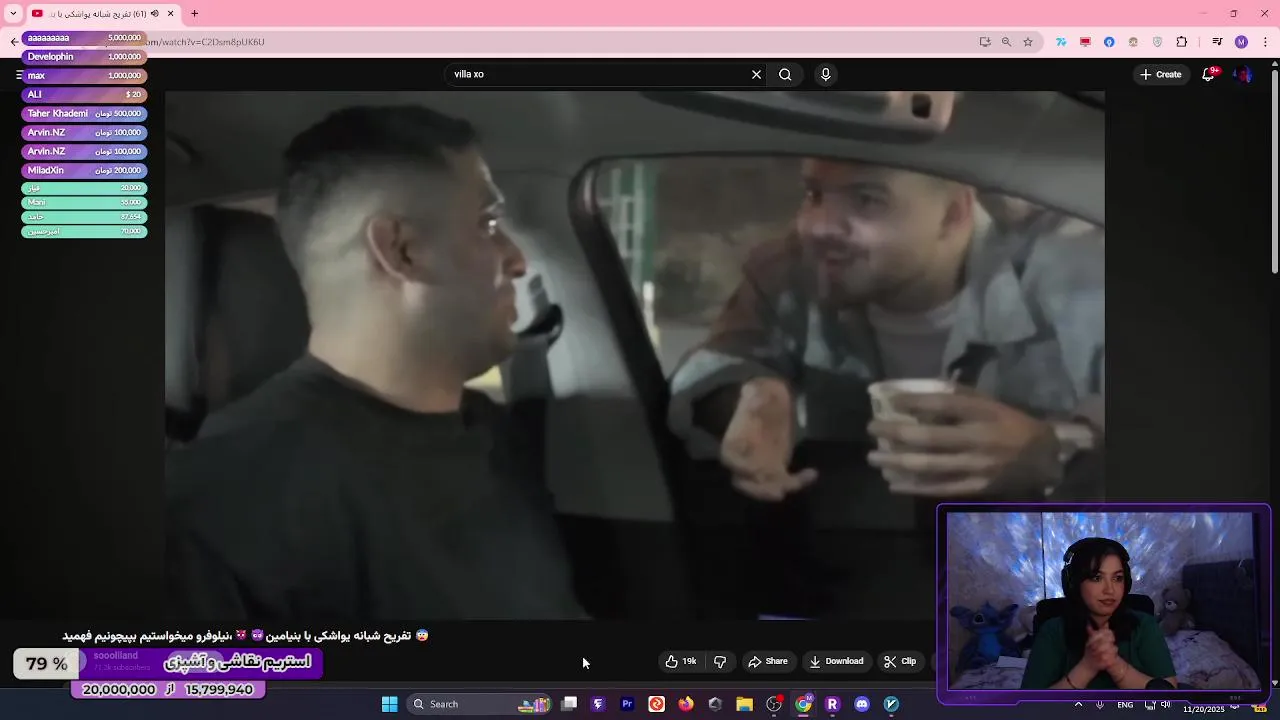Click the 79 % goal indicator
Viewport: 1280px width, 720px height.
pos(46,664)
